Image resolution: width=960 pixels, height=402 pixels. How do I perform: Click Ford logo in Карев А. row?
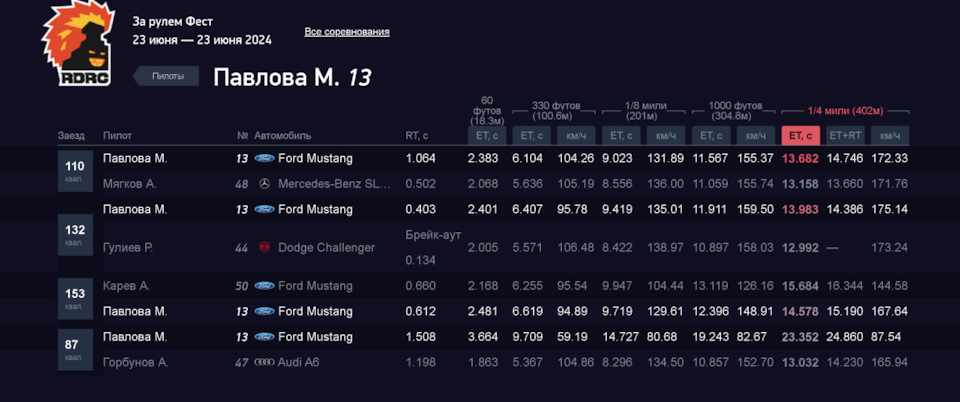265,286
